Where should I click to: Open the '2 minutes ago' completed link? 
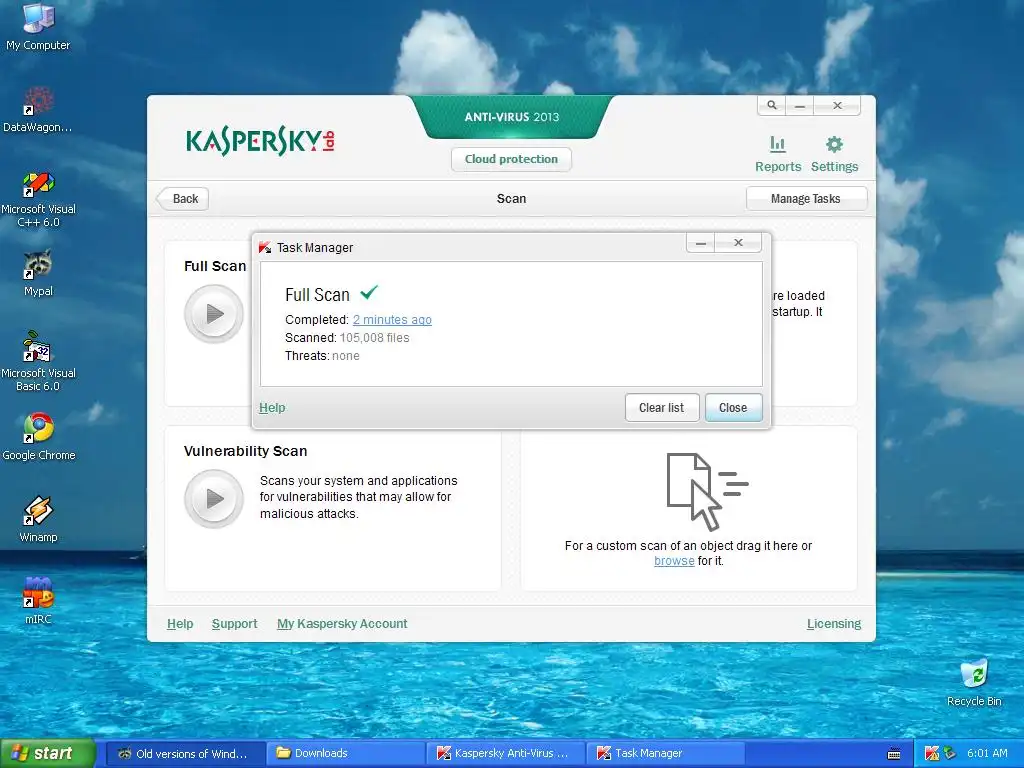[x=392, y=320]
